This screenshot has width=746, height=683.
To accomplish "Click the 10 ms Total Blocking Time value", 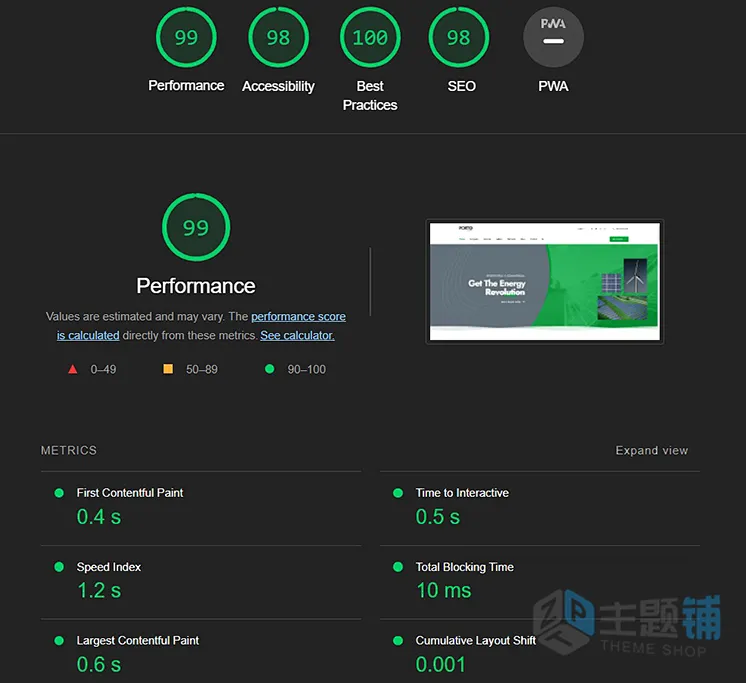I will click(444, 591).
